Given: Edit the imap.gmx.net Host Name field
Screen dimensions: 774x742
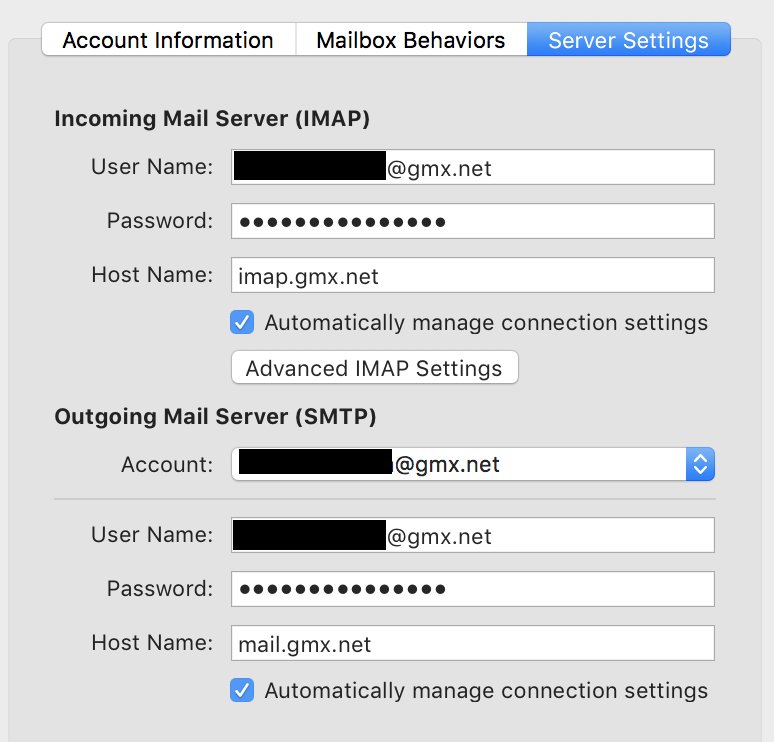Looking at the screenshot, I should pos(472,275).
